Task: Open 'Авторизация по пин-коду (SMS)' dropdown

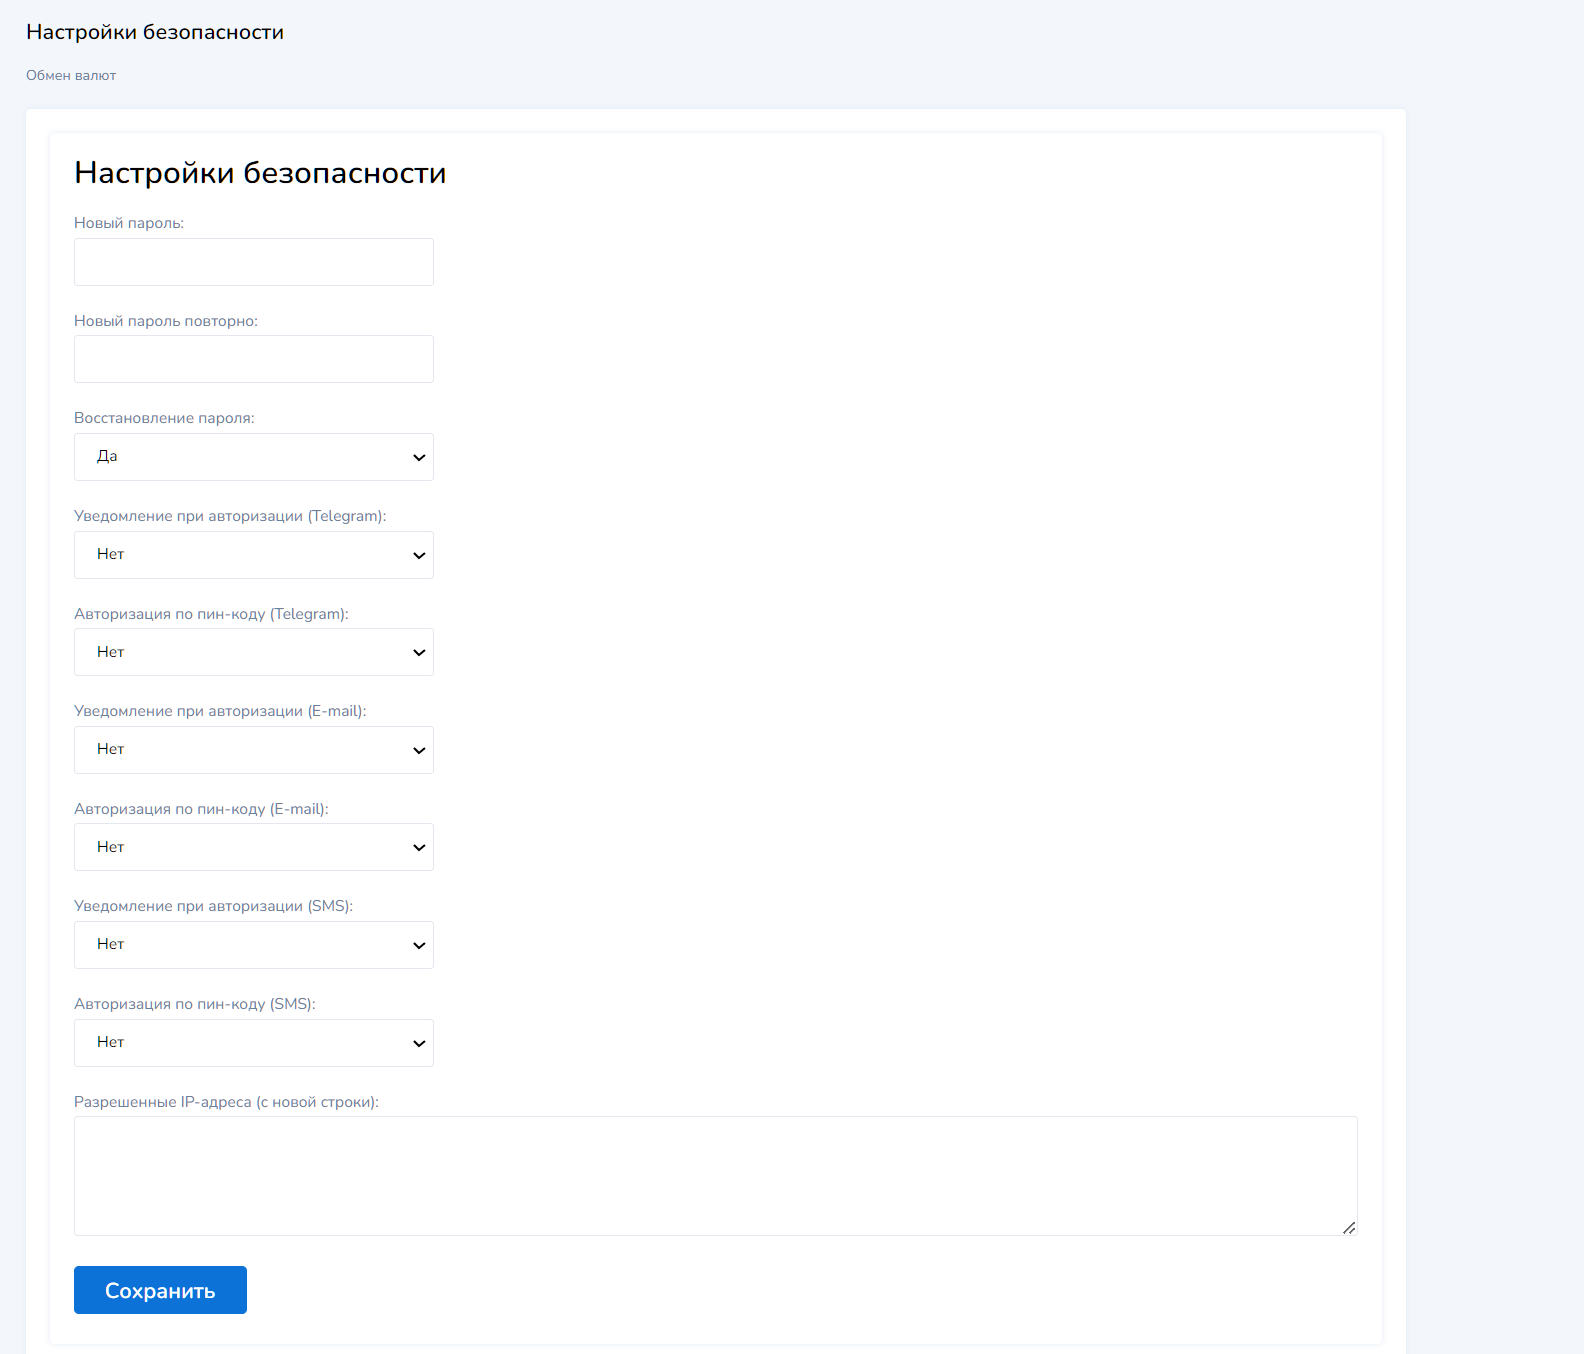Action: click(253, 1043)
